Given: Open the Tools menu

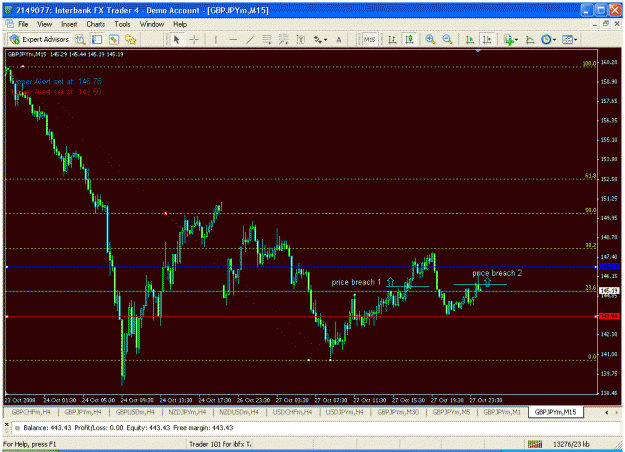Looking at the screenshot, I should pos(122,24).
